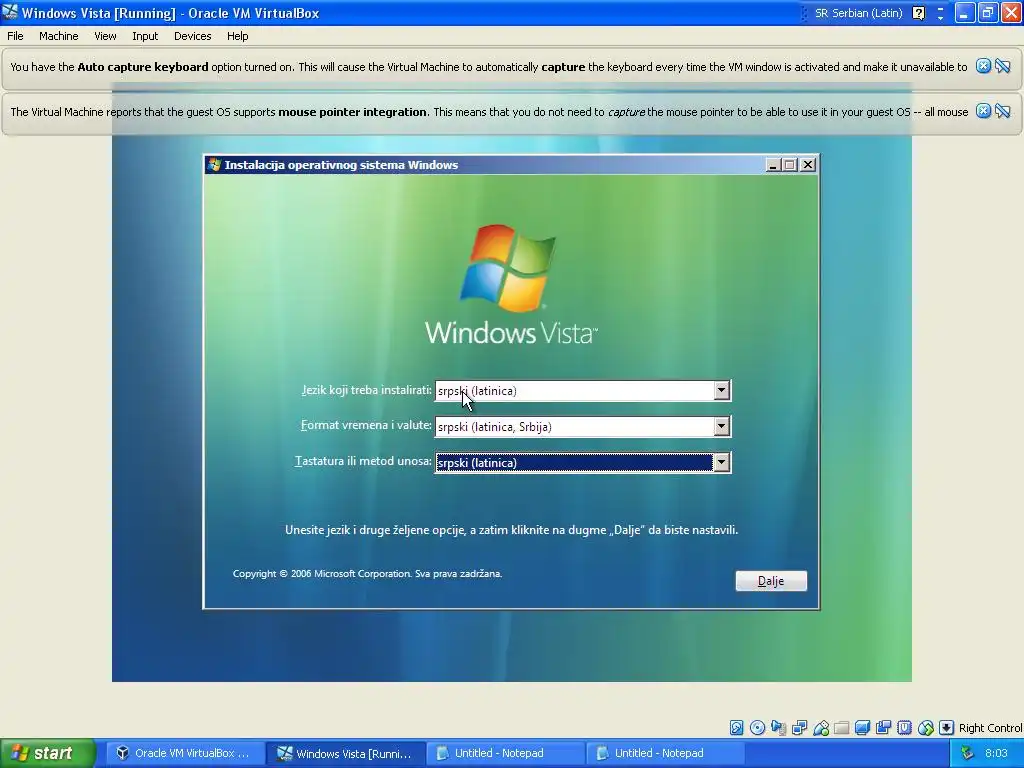Expand the 'Tastatura ili metod unosa' dropdown arrow
1024x768 pixels.
[x=721, y=462]
